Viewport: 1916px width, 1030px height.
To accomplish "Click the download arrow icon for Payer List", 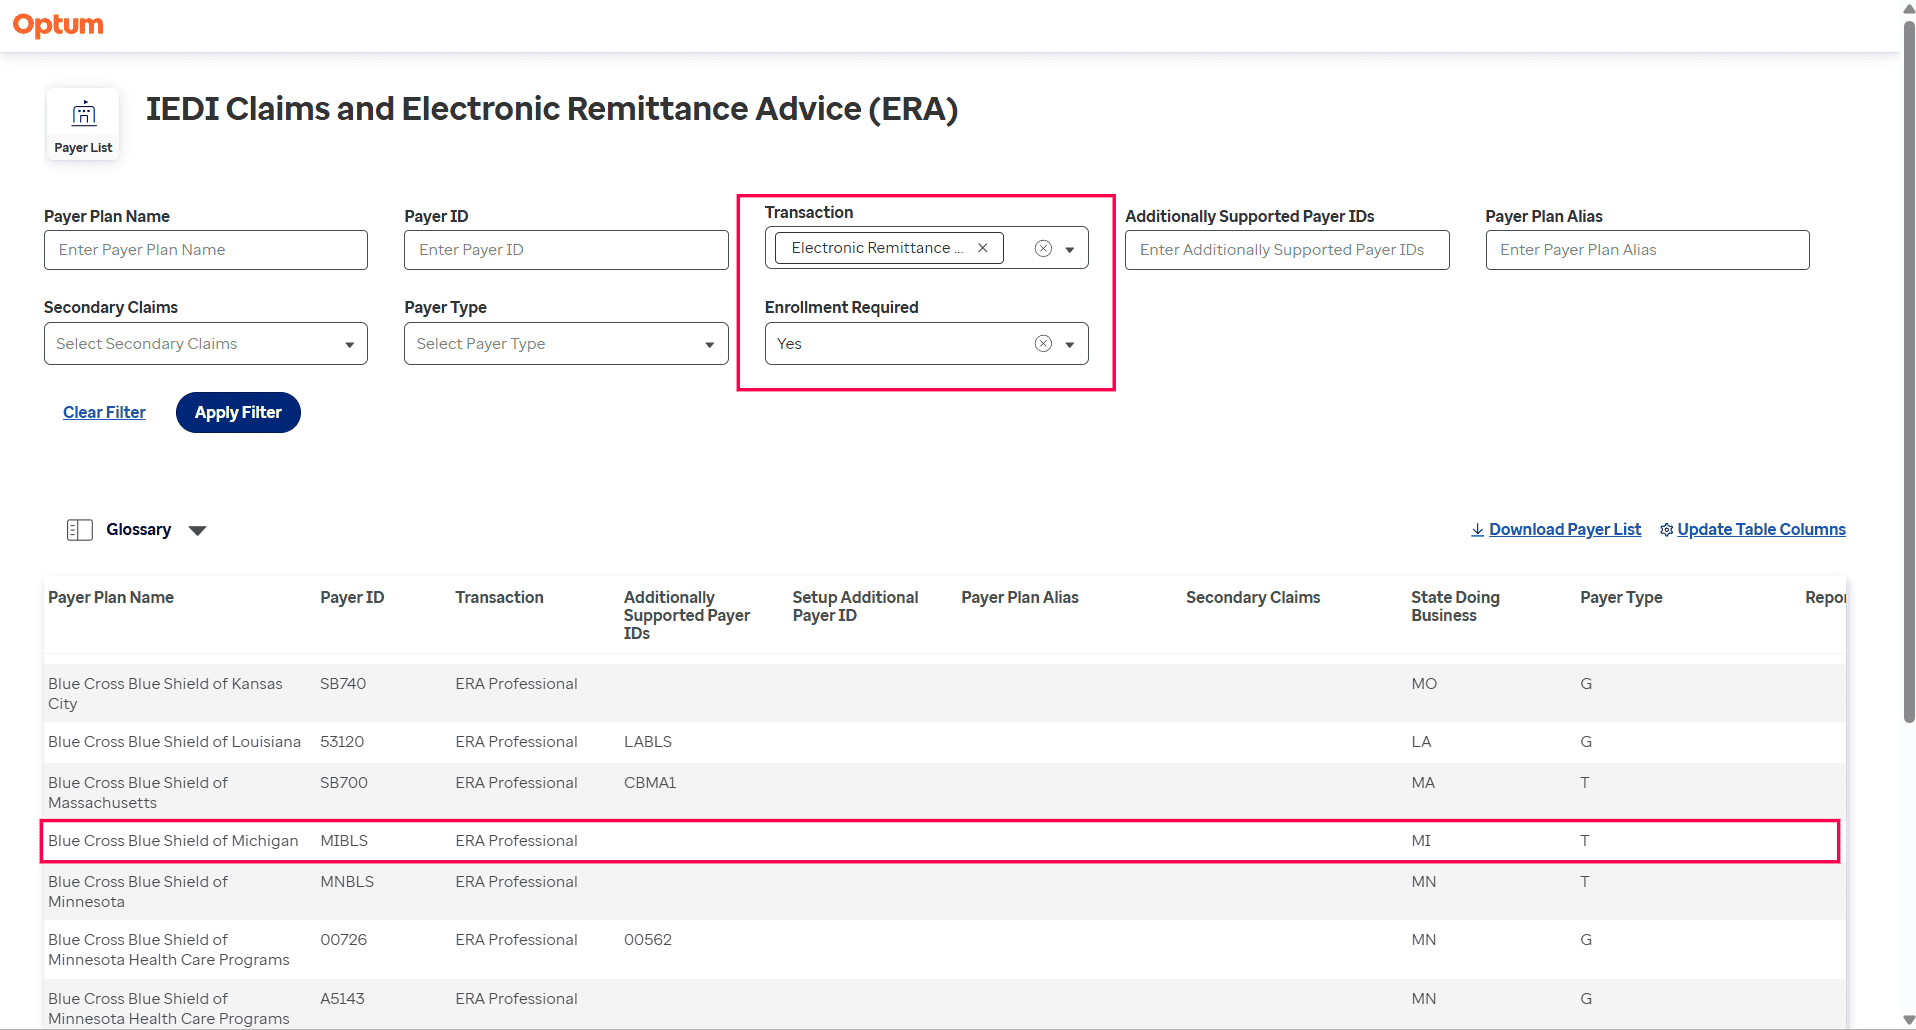I will pyautogui.click(x=1477, y=530).
